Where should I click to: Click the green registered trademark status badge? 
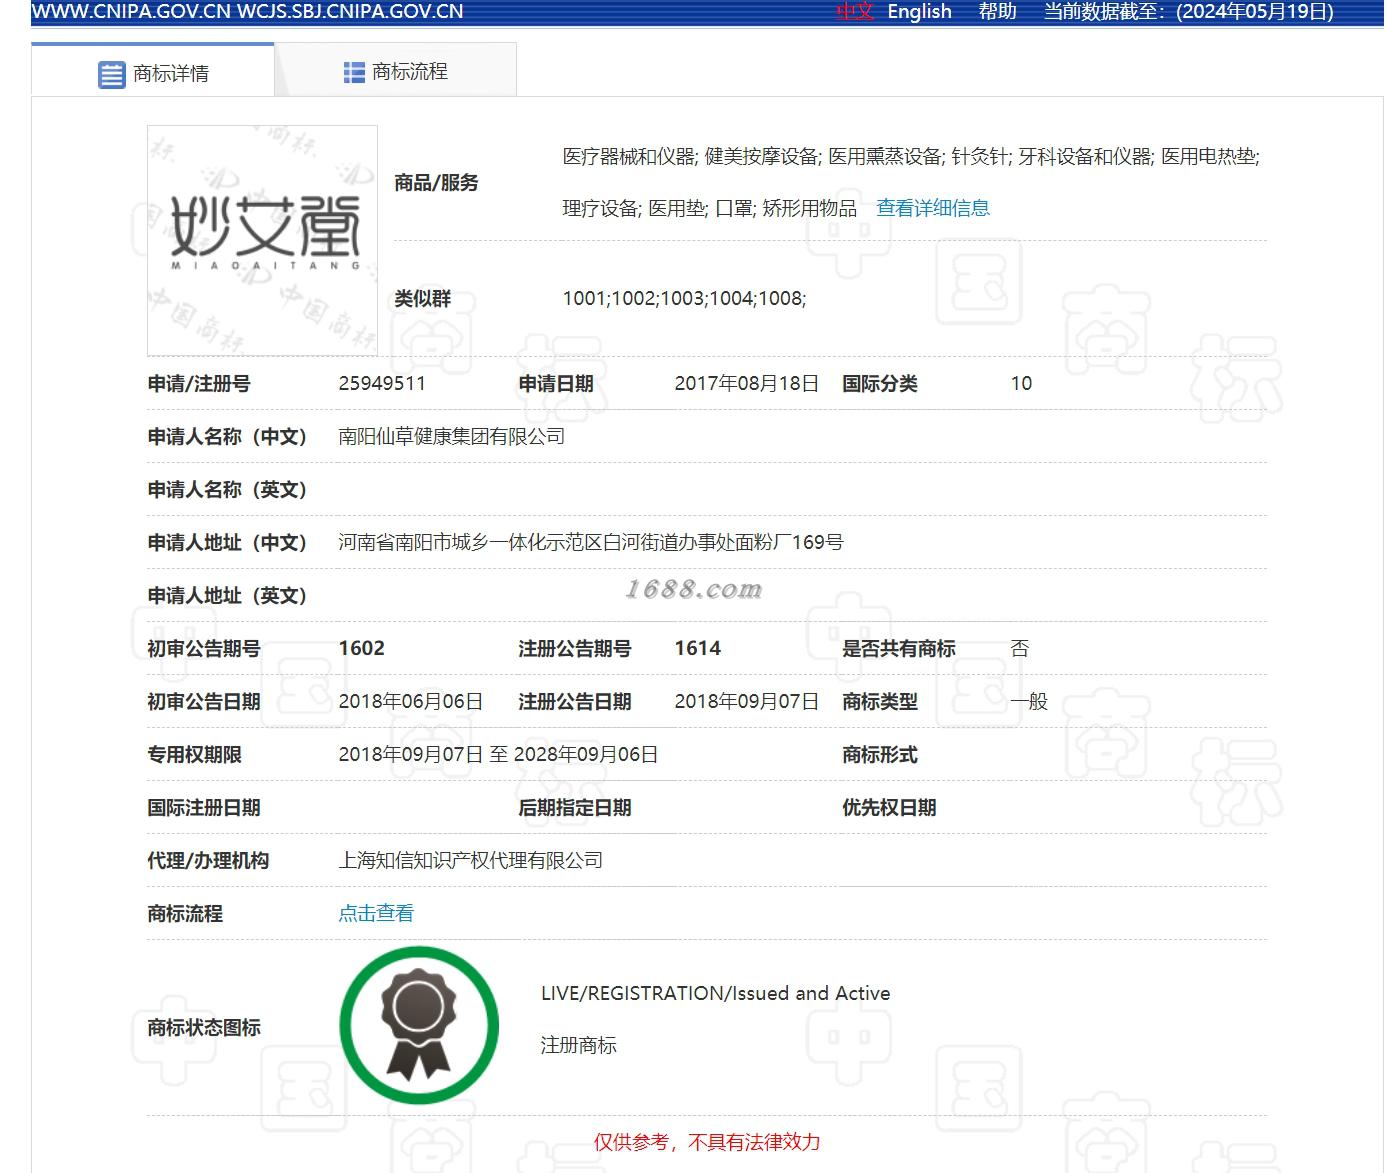click(419, 1026)
